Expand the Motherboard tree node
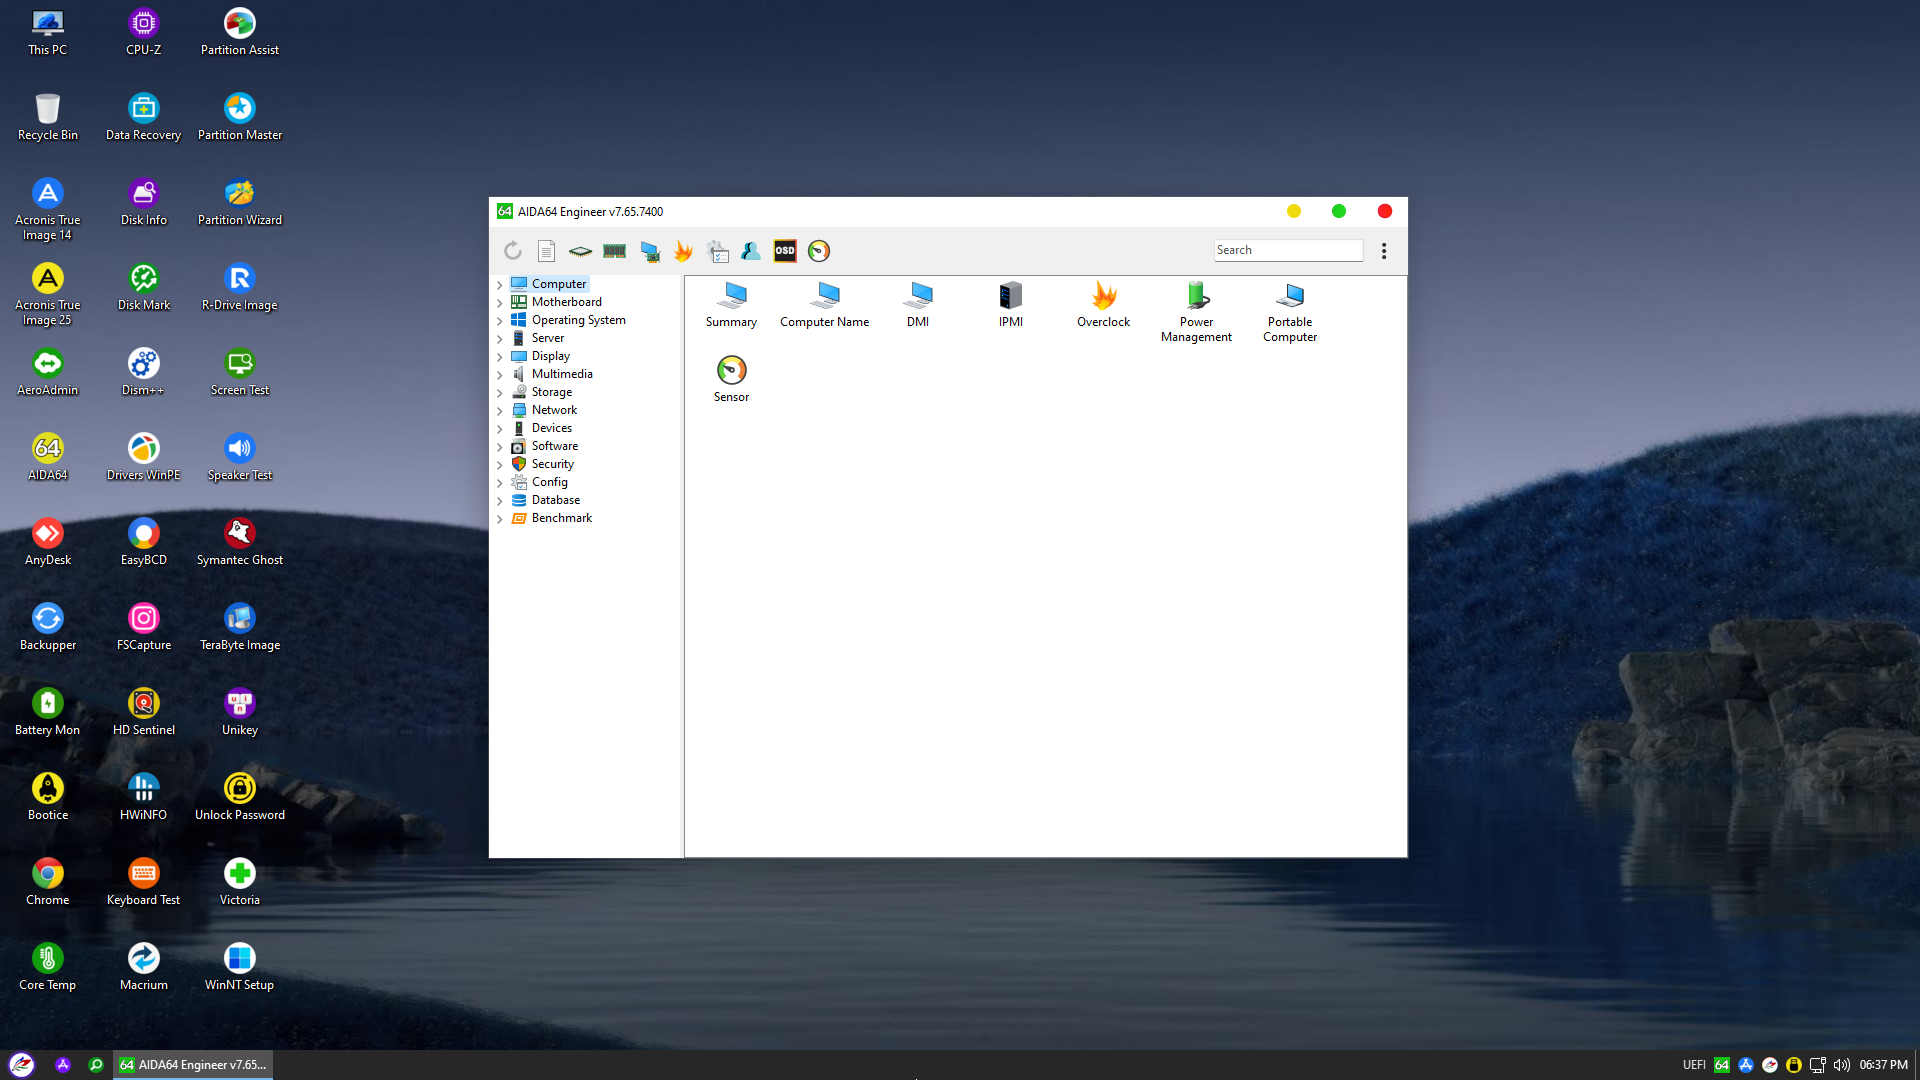This screenshot has height=1080, width=1920. coord(500,303)
